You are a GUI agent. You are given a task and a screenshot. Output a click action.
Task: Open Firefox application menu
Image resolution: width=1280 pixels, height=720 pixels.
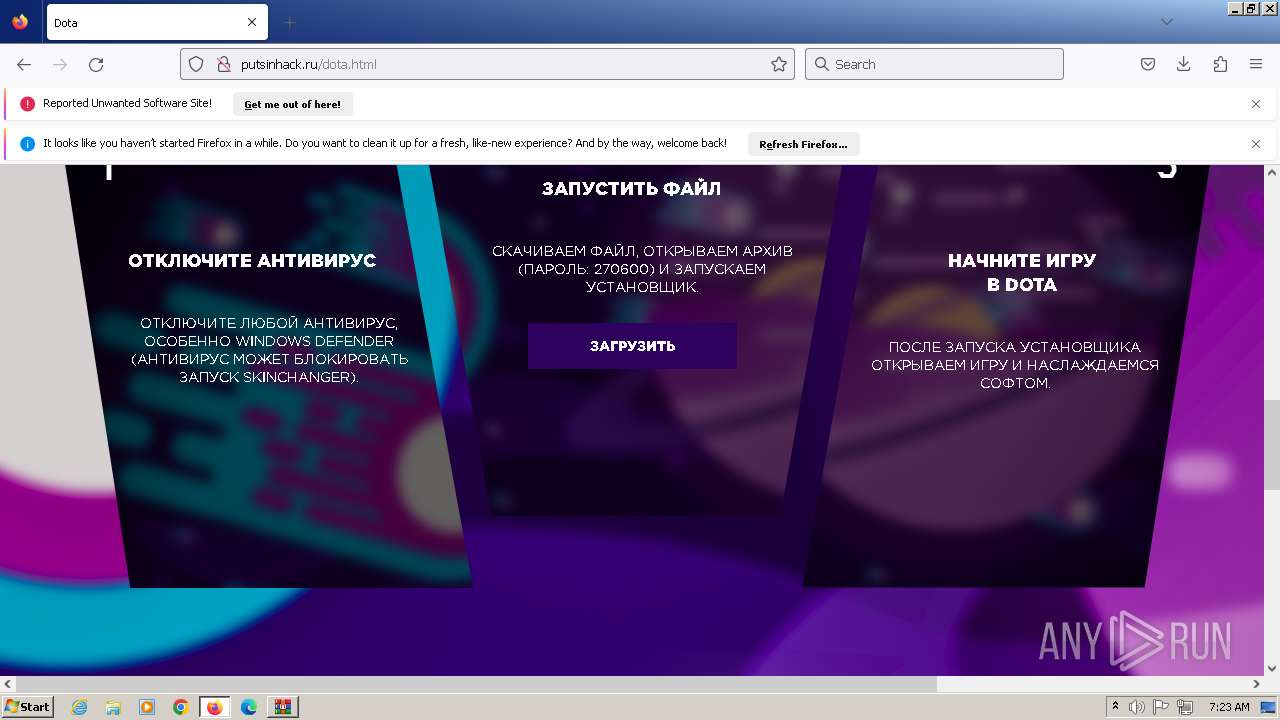(x=1256, y=64)
